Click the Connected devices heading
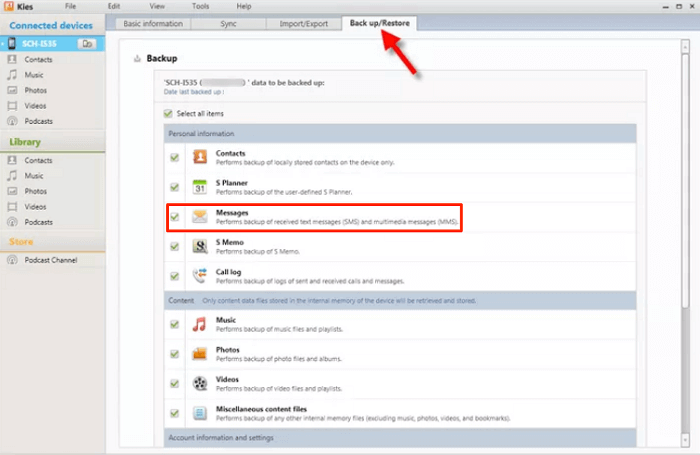700x455 pixels. pos(51,25)
